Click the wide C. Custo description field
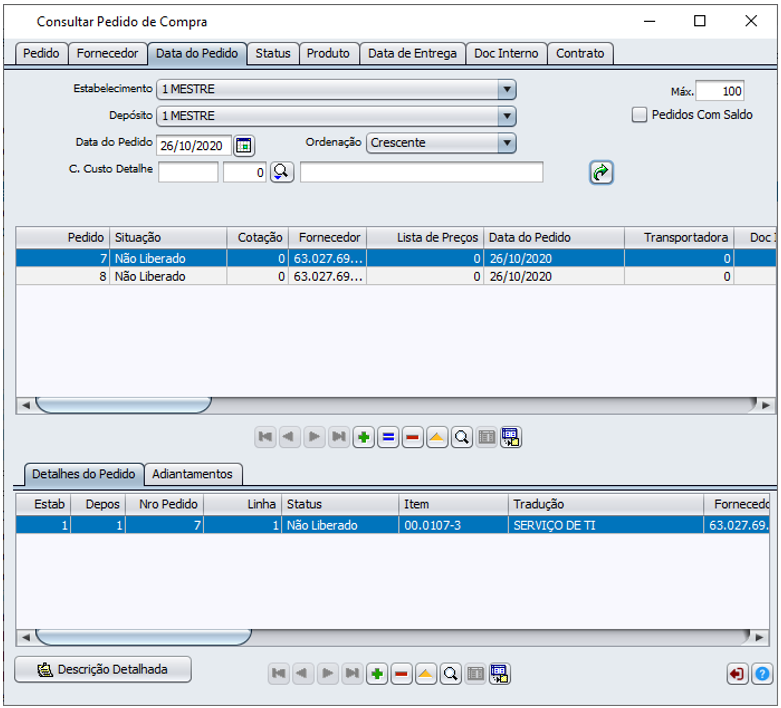 (421, 172)
